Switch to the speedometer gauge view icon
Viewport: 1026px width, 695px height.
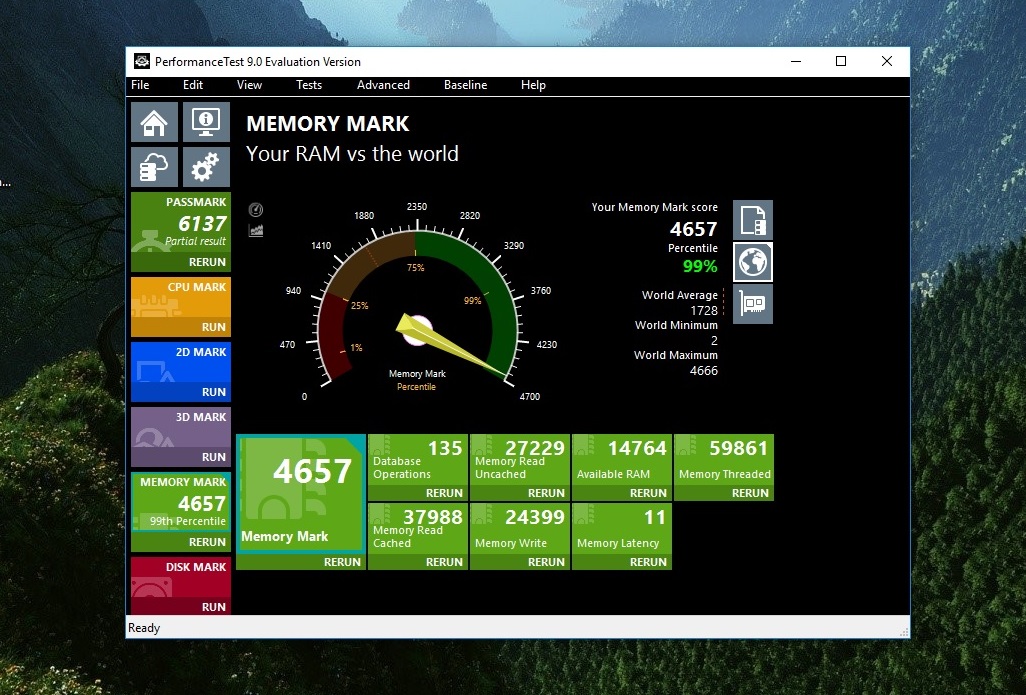pyautogui.click(x=256, y=209)
